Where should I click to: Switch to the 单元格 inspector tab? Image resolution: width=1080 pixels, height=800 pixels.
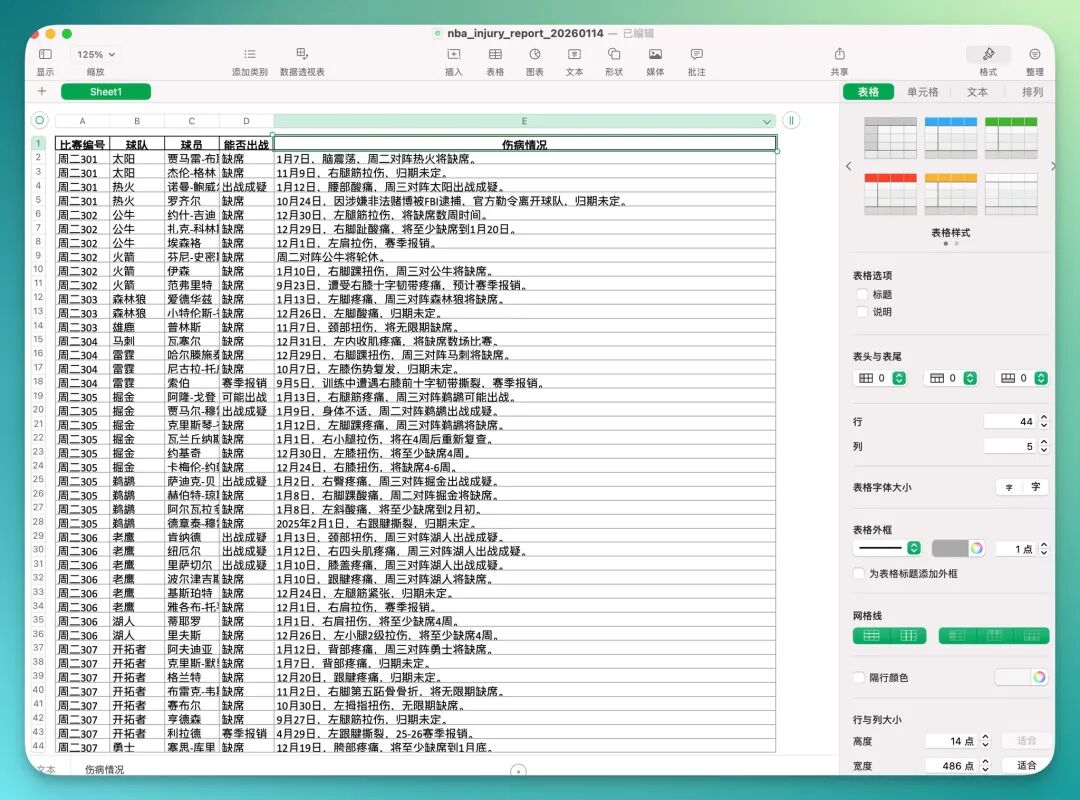(x=922, y=92)
